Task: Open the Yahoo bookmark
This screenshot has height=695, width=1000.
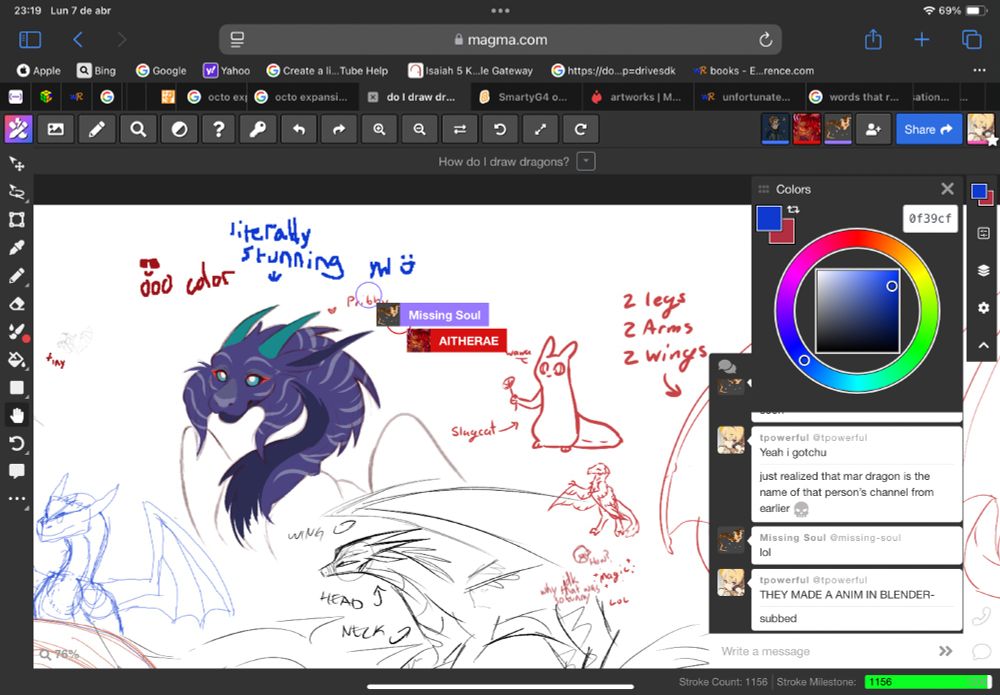Action: 226,71
